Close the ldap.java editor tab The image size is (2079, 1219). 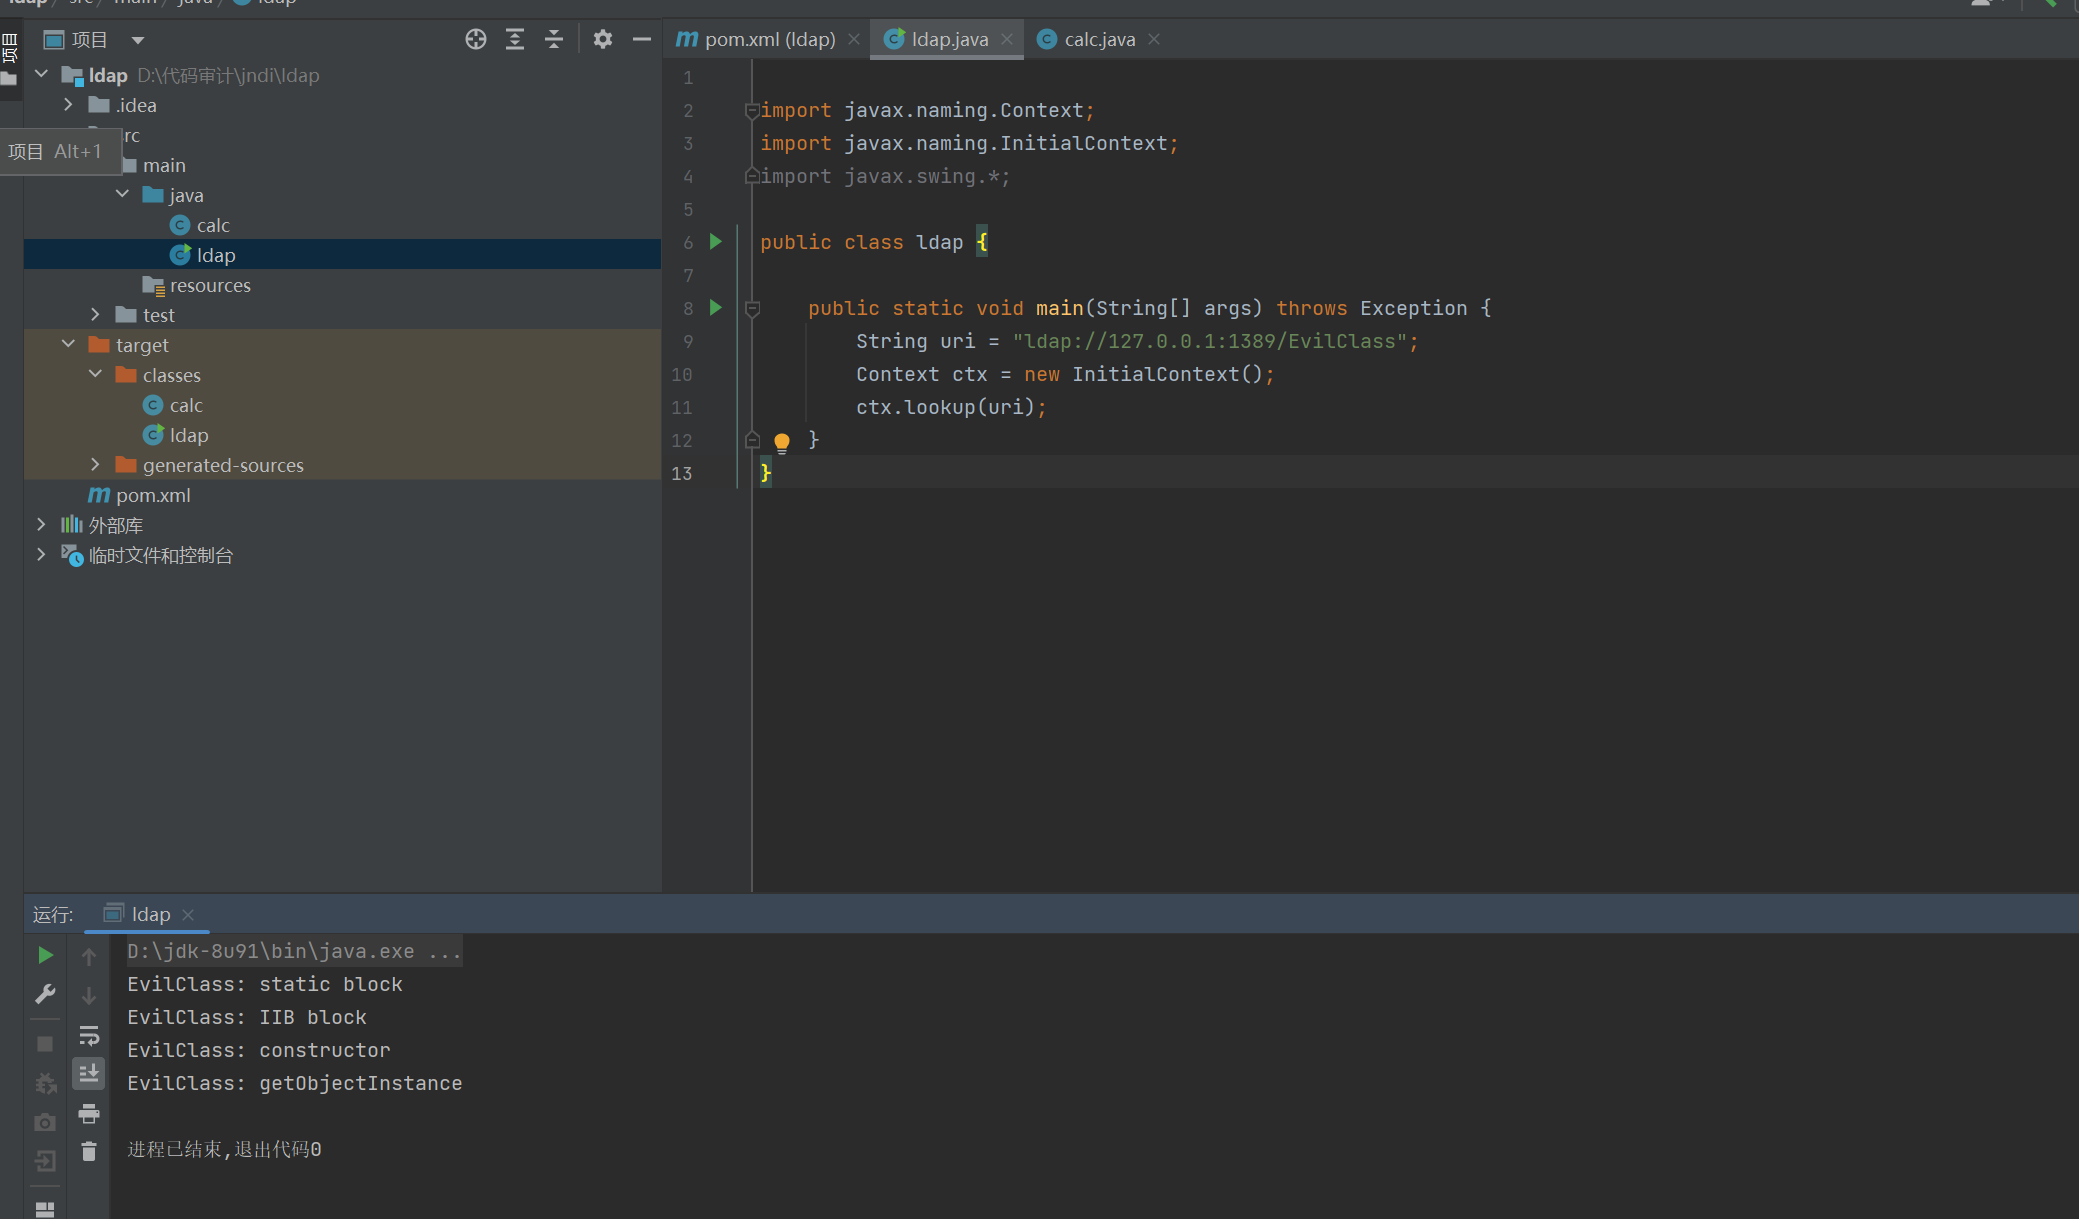[x=1007, y=39]
